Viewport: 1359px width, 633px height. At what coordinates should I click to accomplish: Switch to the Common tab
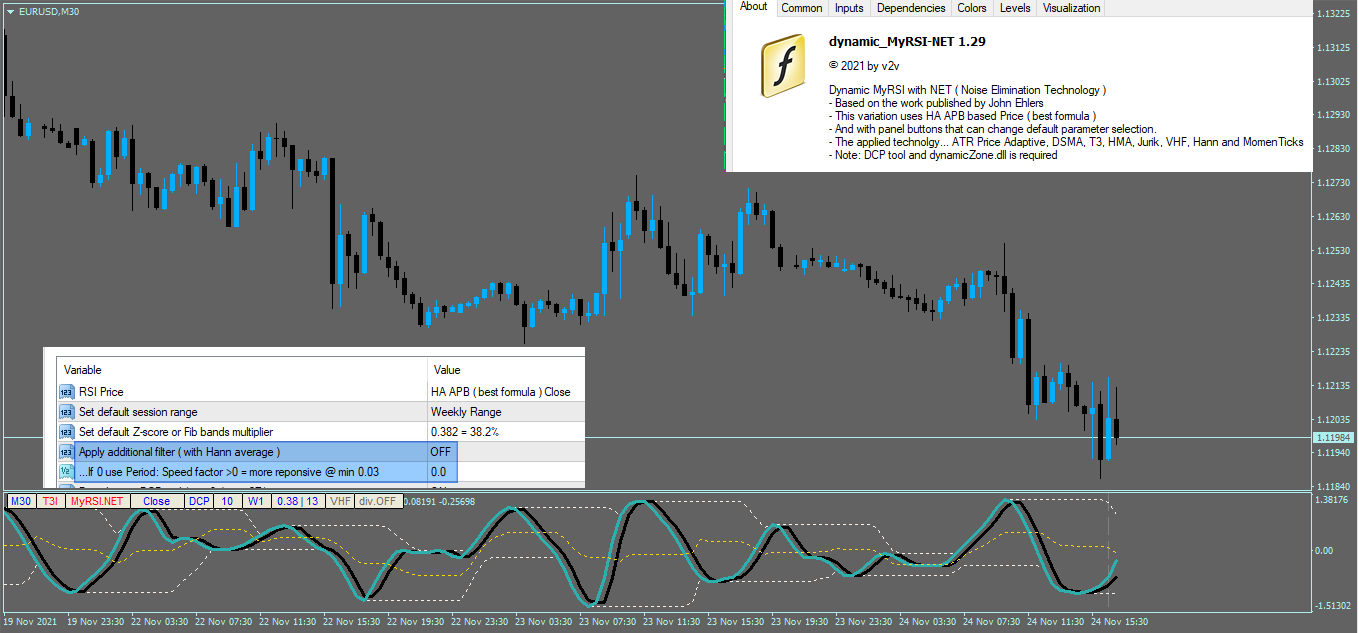point(802,8)
